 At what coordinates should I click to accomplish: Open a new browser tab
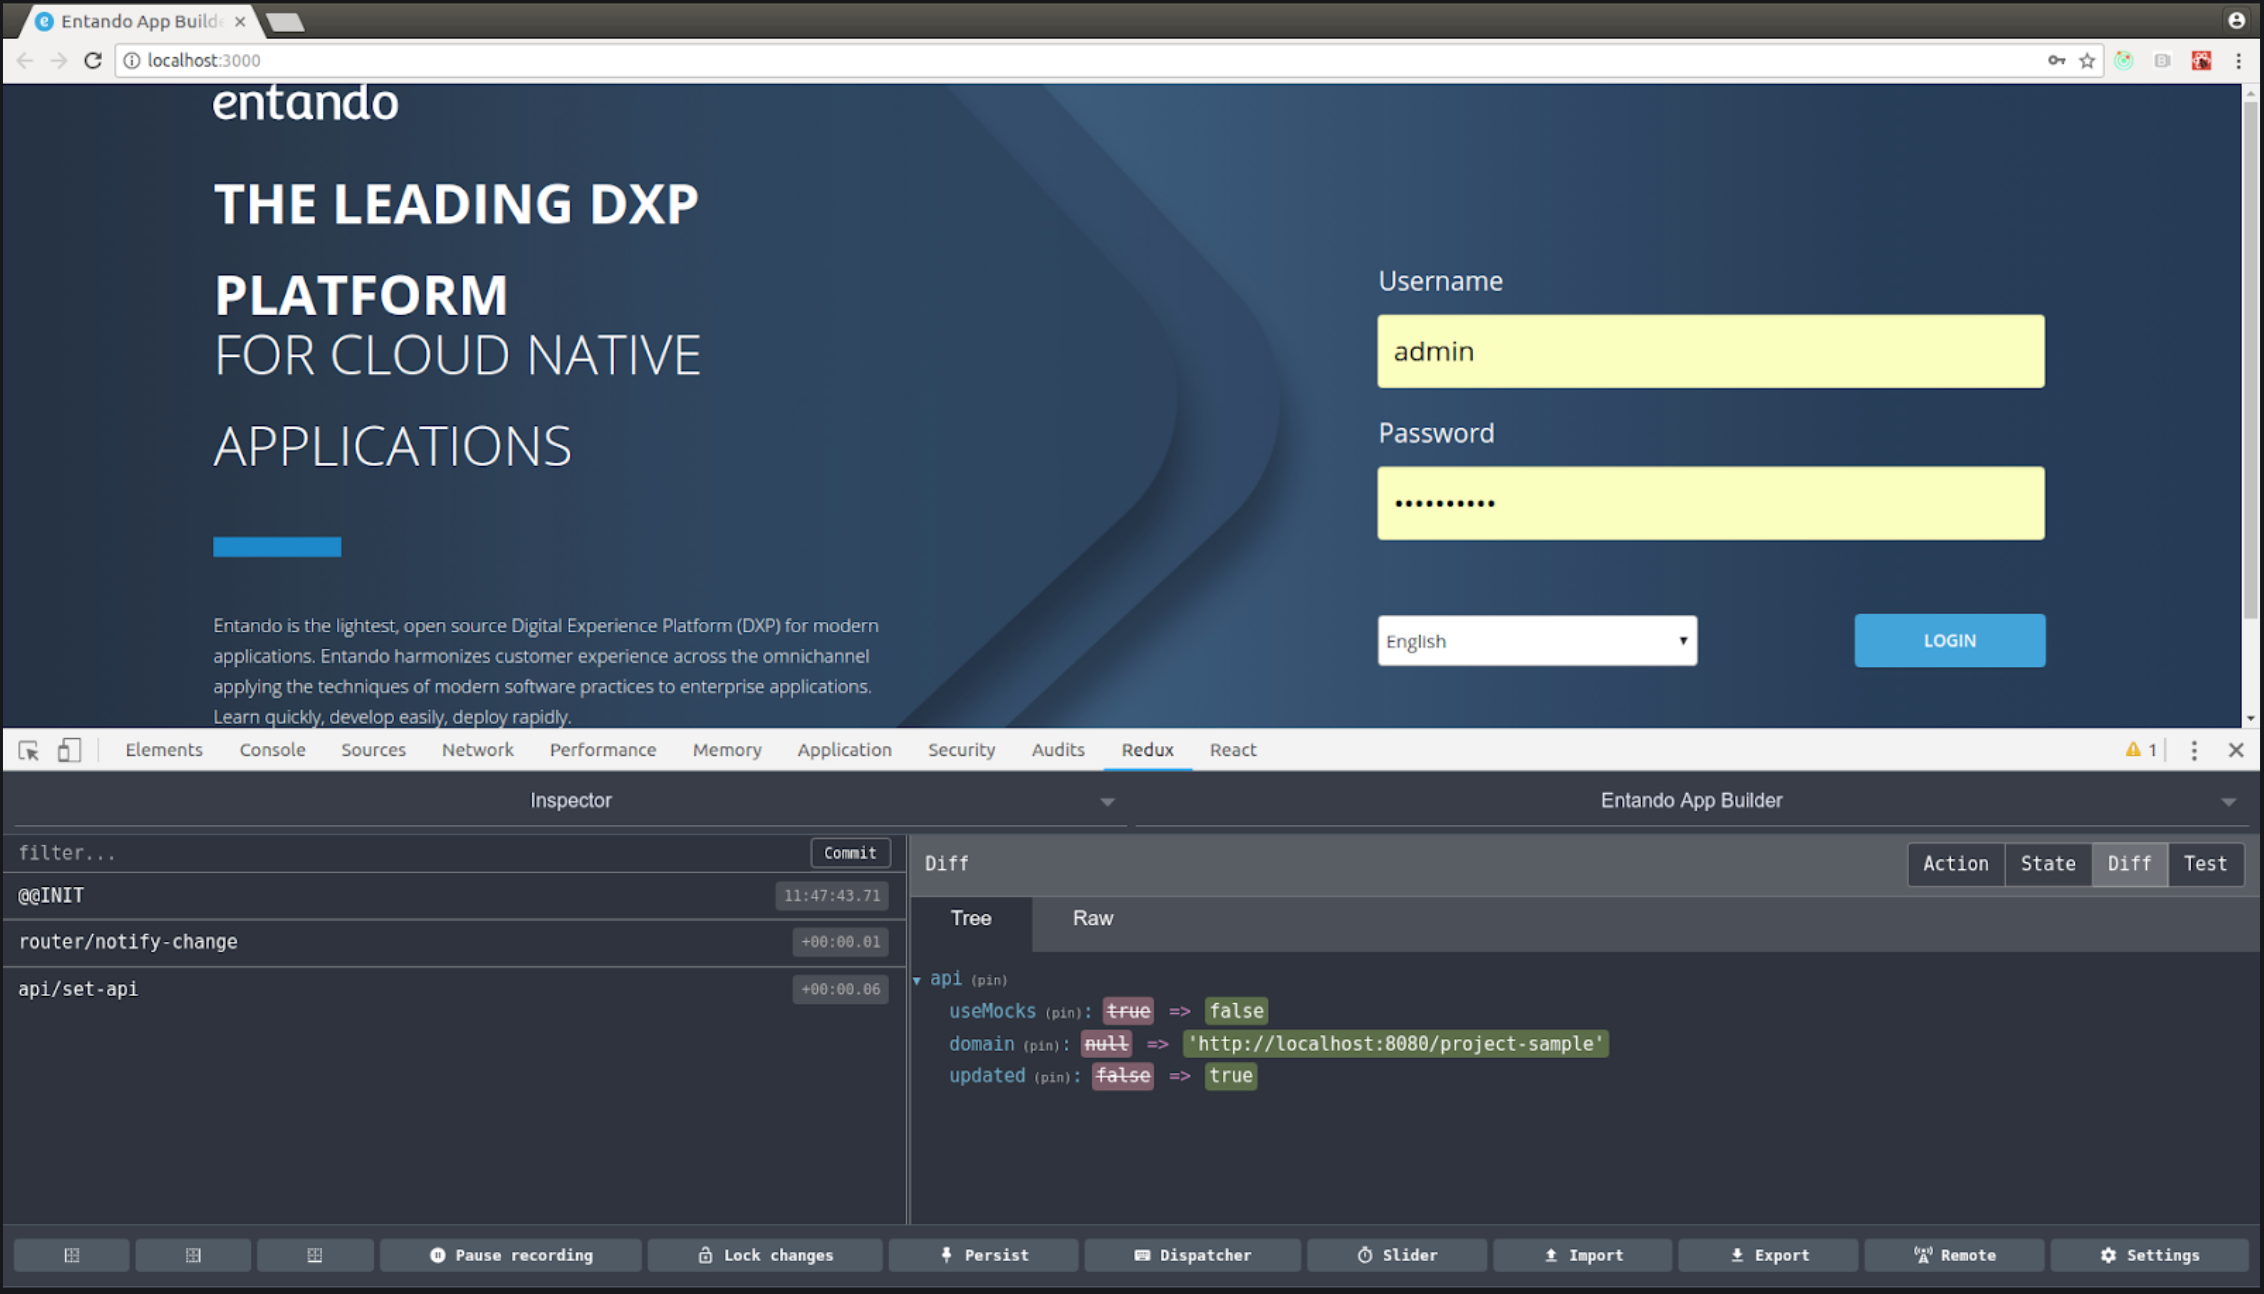(286, 22)
